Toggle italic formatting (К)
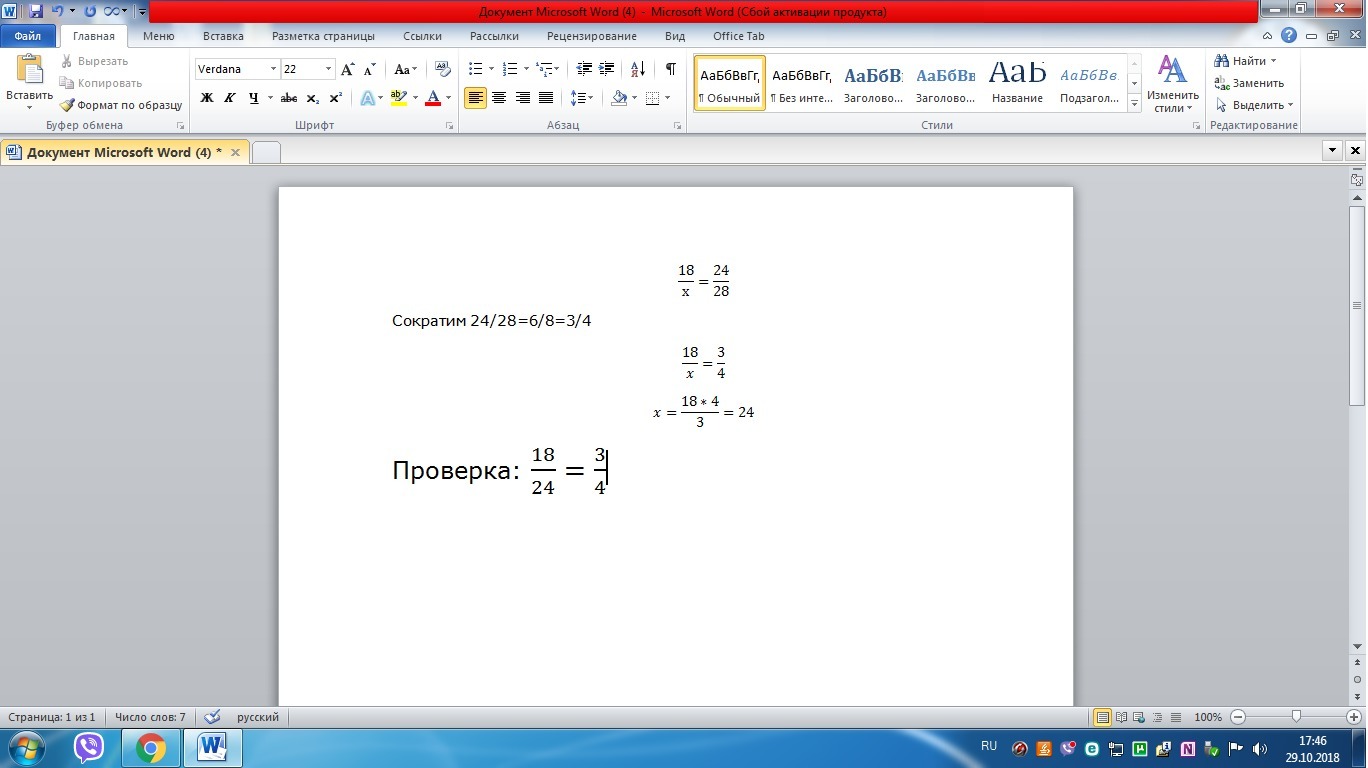1368x768 pixels. [230, 98]
